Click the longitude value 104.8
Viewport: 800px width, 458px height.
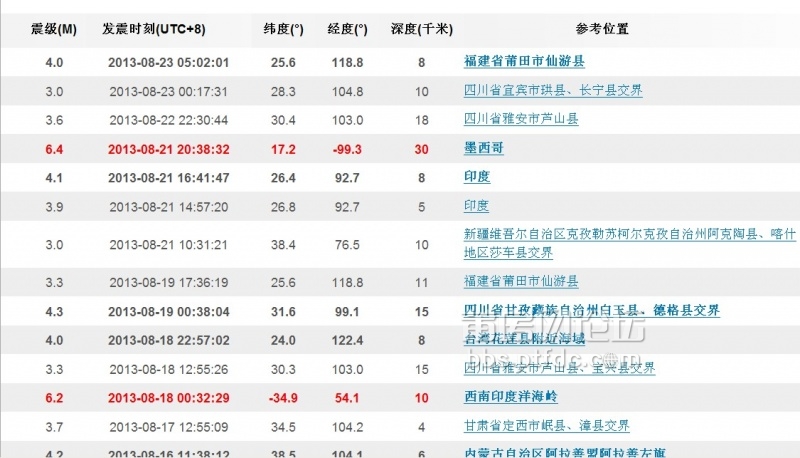click(x=347, y=92)
